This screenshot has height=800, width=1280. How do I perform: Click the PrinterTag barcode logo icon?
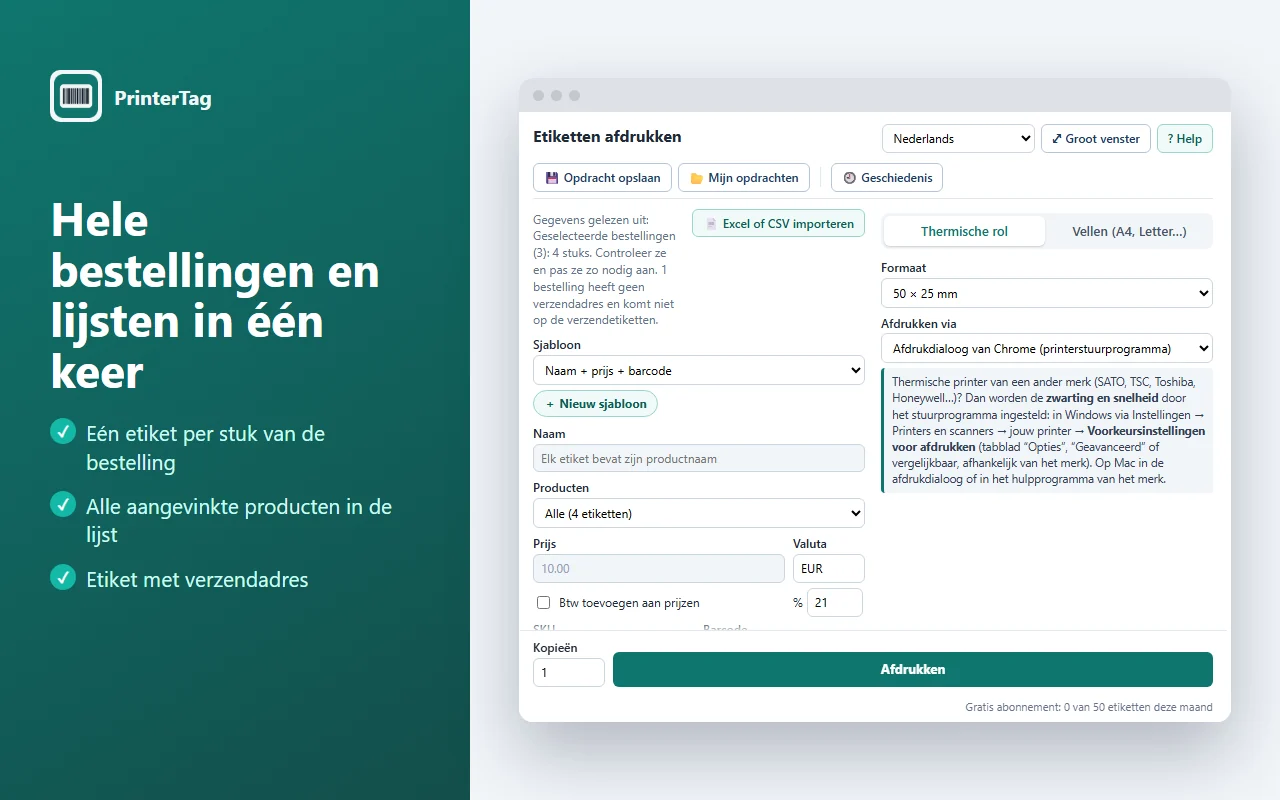point(76,97)
